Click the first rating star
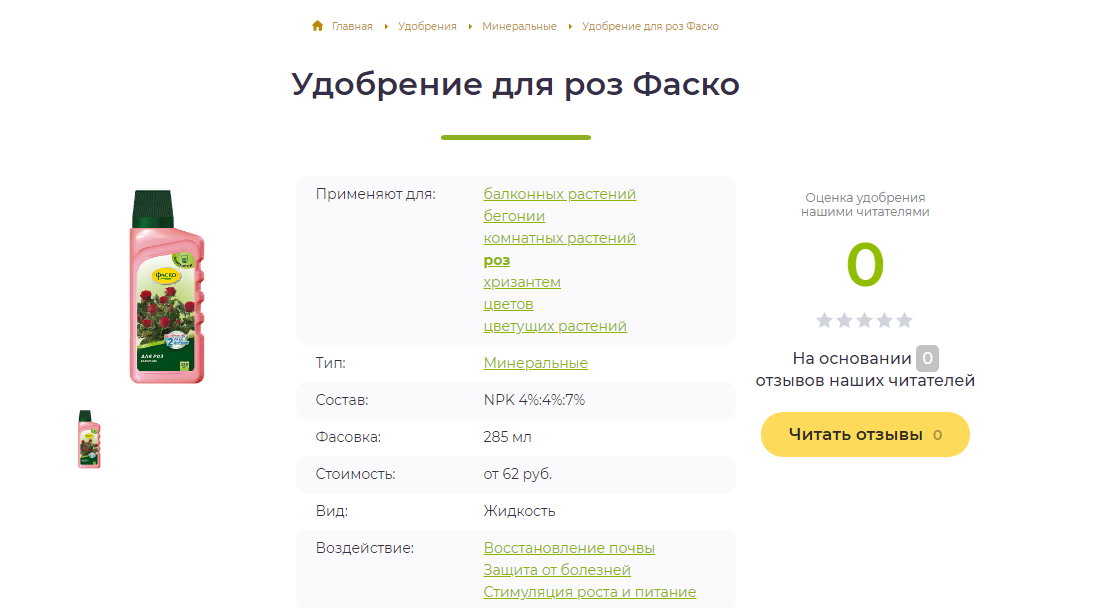1100x608 pixels. 824,320
